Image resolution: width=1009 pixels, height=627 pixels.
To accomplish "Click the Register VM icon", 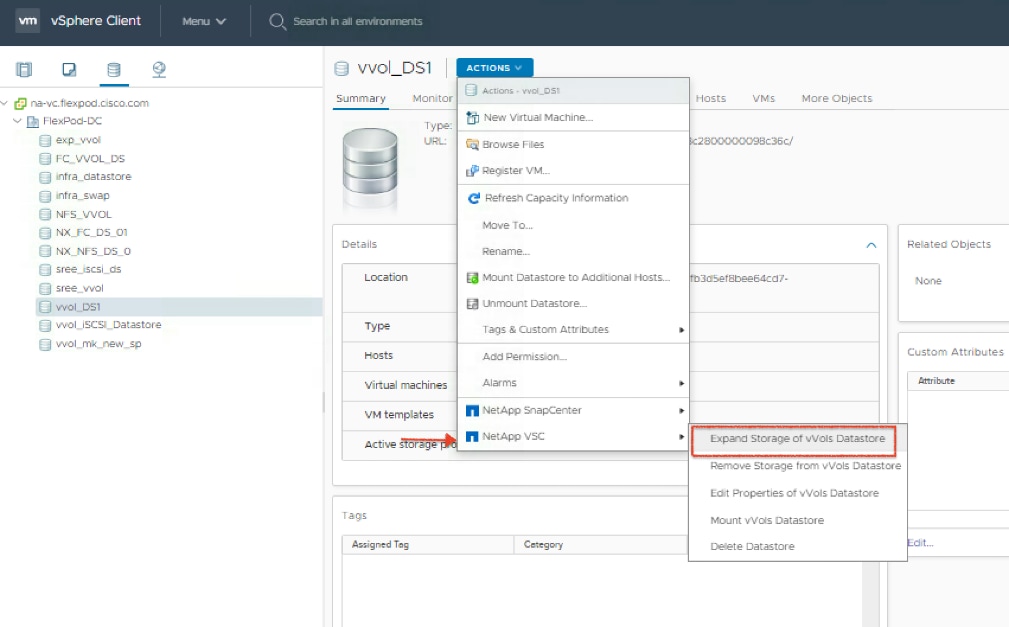I will (472, 171).
